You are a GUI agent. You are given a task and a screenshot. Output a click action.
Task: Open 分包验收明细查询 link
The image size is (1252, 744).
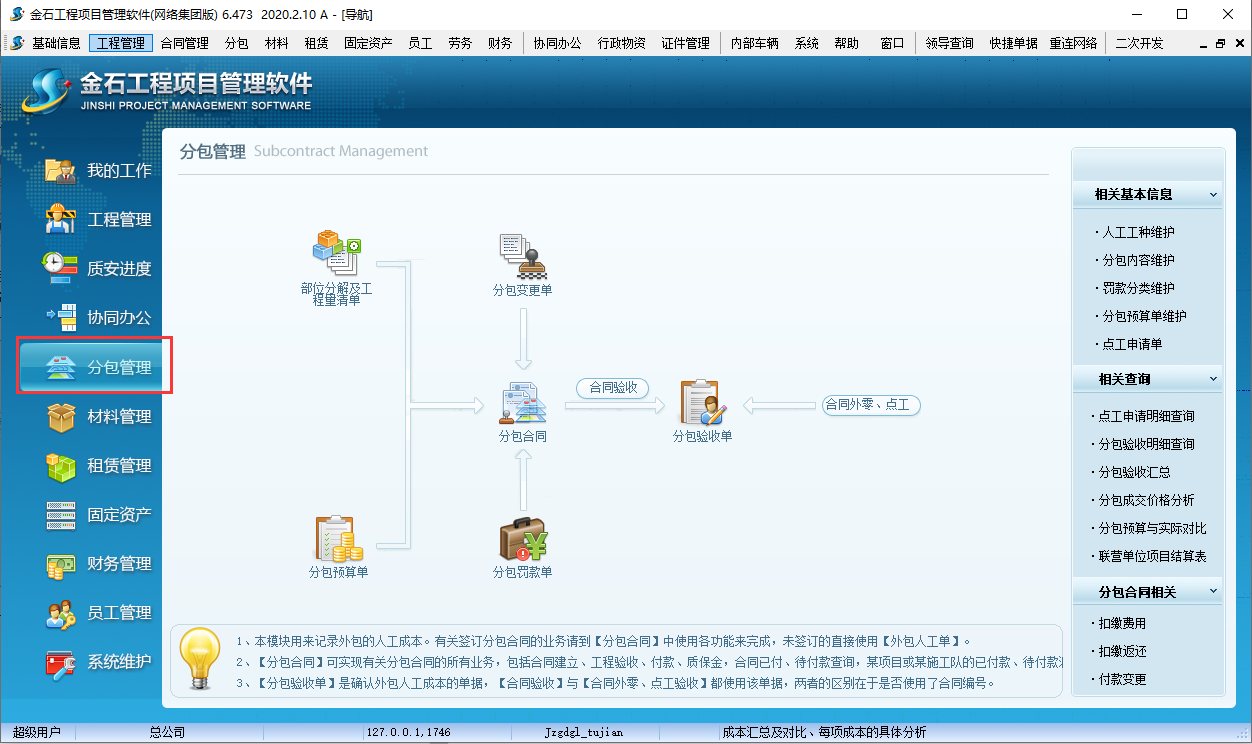pyautogui.click(x=1146, y=444)
